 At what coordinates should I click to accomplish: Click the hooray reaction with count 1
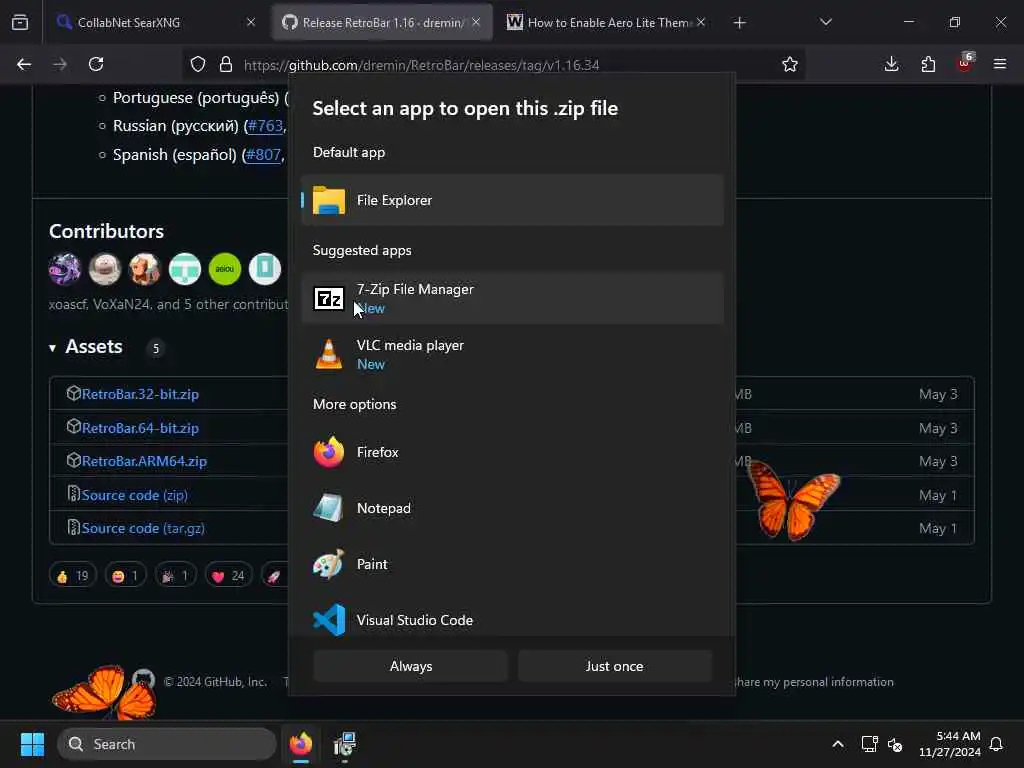click(x=175, y=575)
